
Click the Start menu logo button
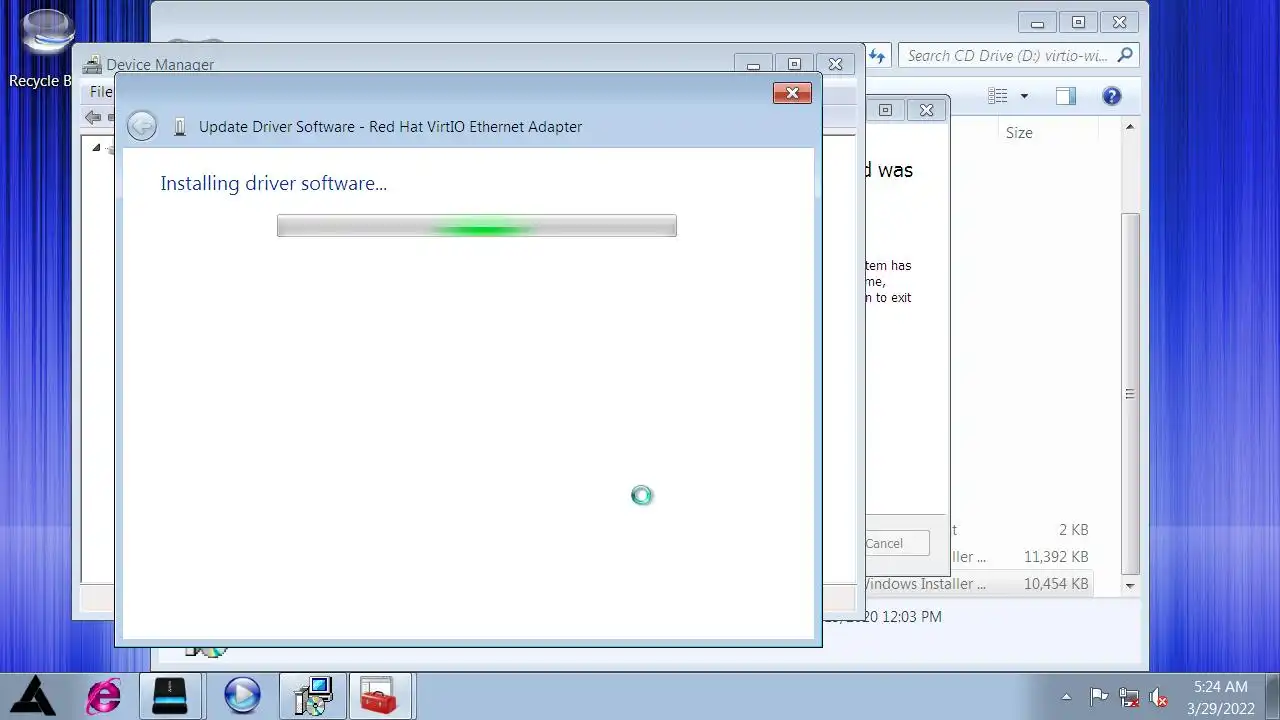[x=33, y=696]
